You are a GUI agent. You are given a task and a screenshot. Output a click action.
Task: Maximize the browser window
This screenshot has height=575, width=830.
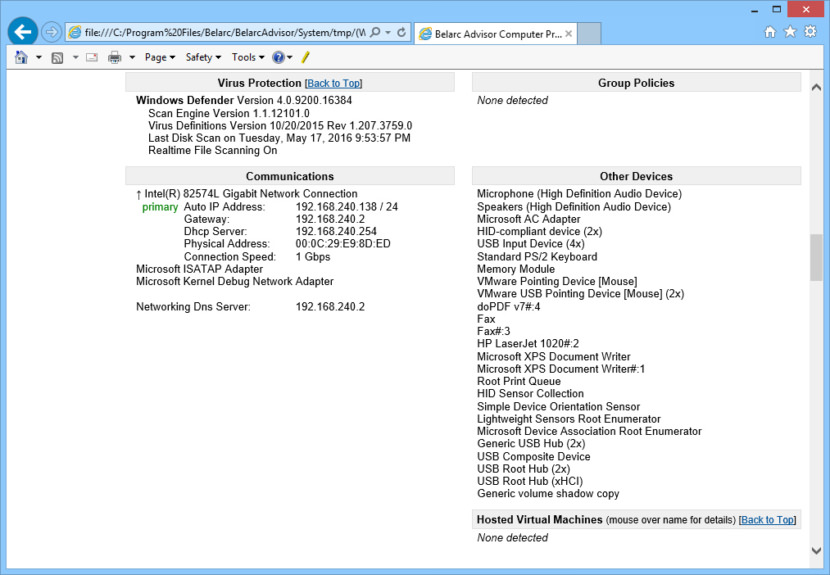pyautogui.click(x=776, y=10)
